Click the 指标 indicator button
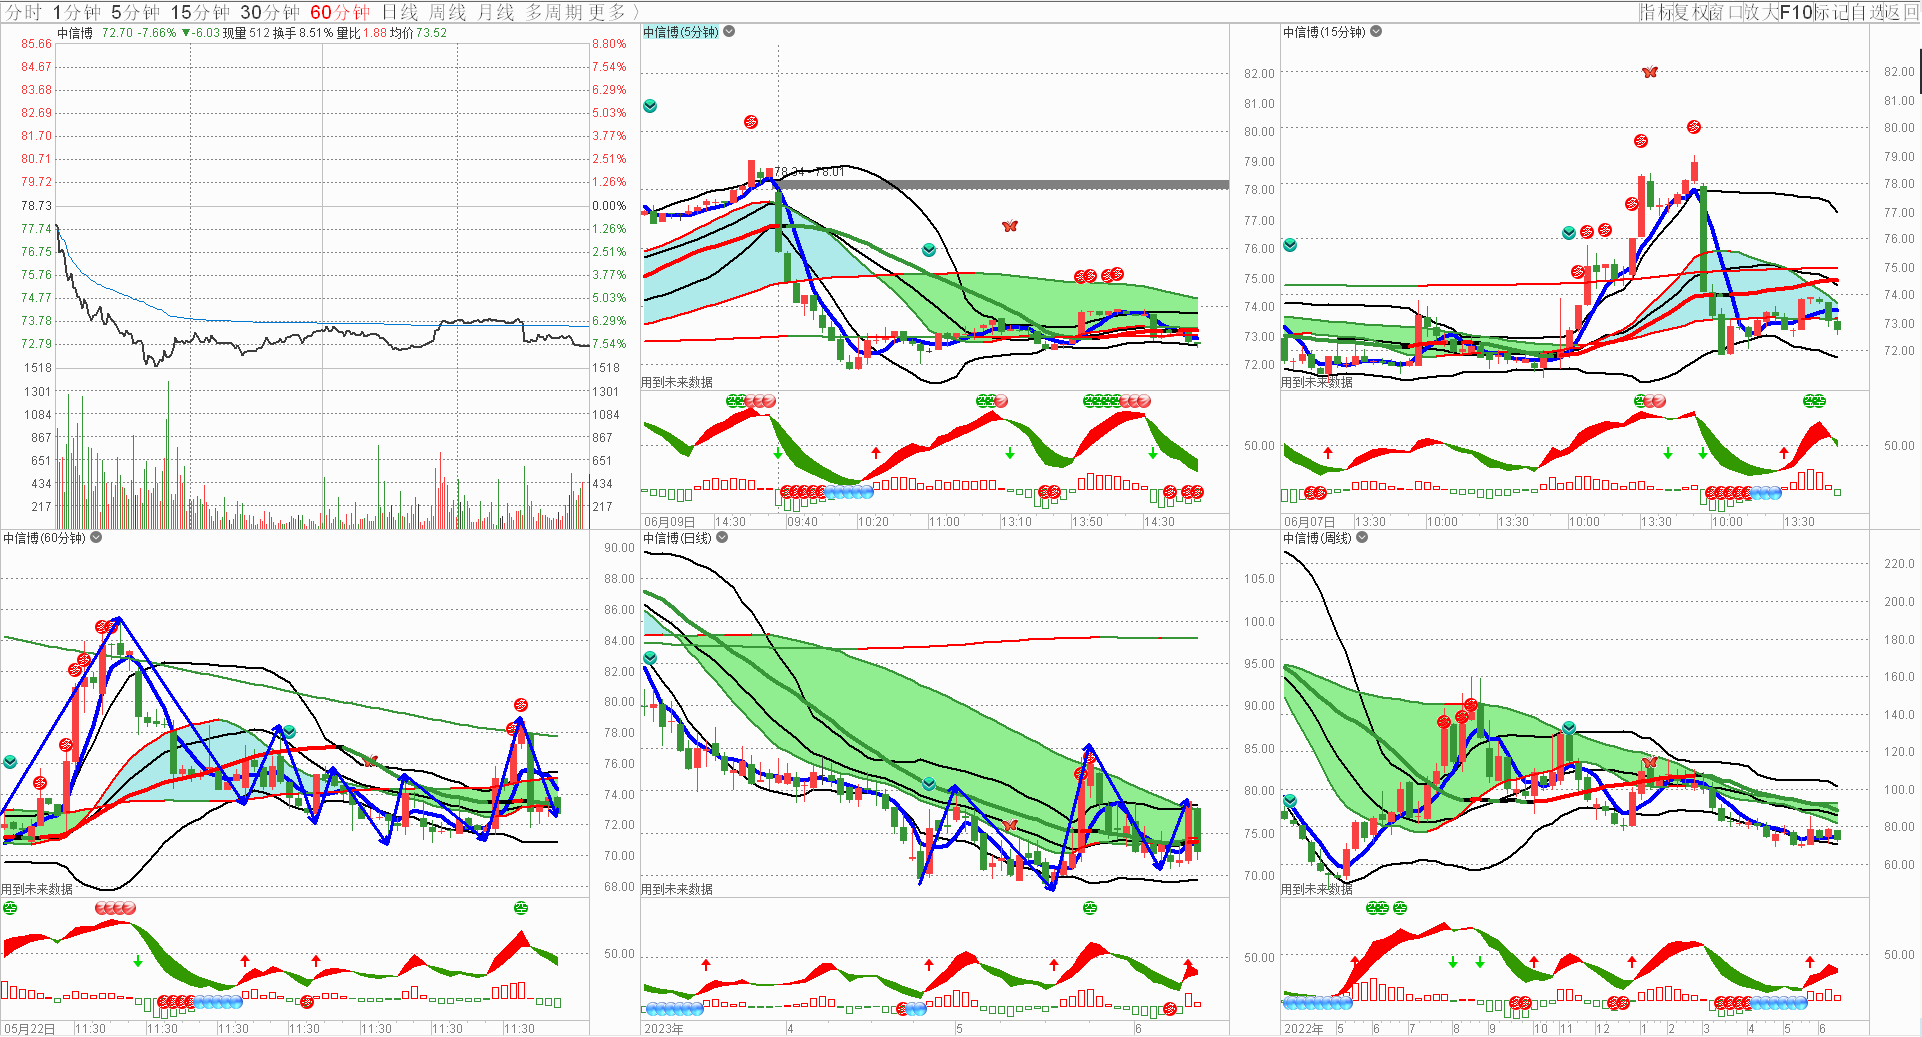The image size is (1922, 1037). click(x=1655, y=12)
